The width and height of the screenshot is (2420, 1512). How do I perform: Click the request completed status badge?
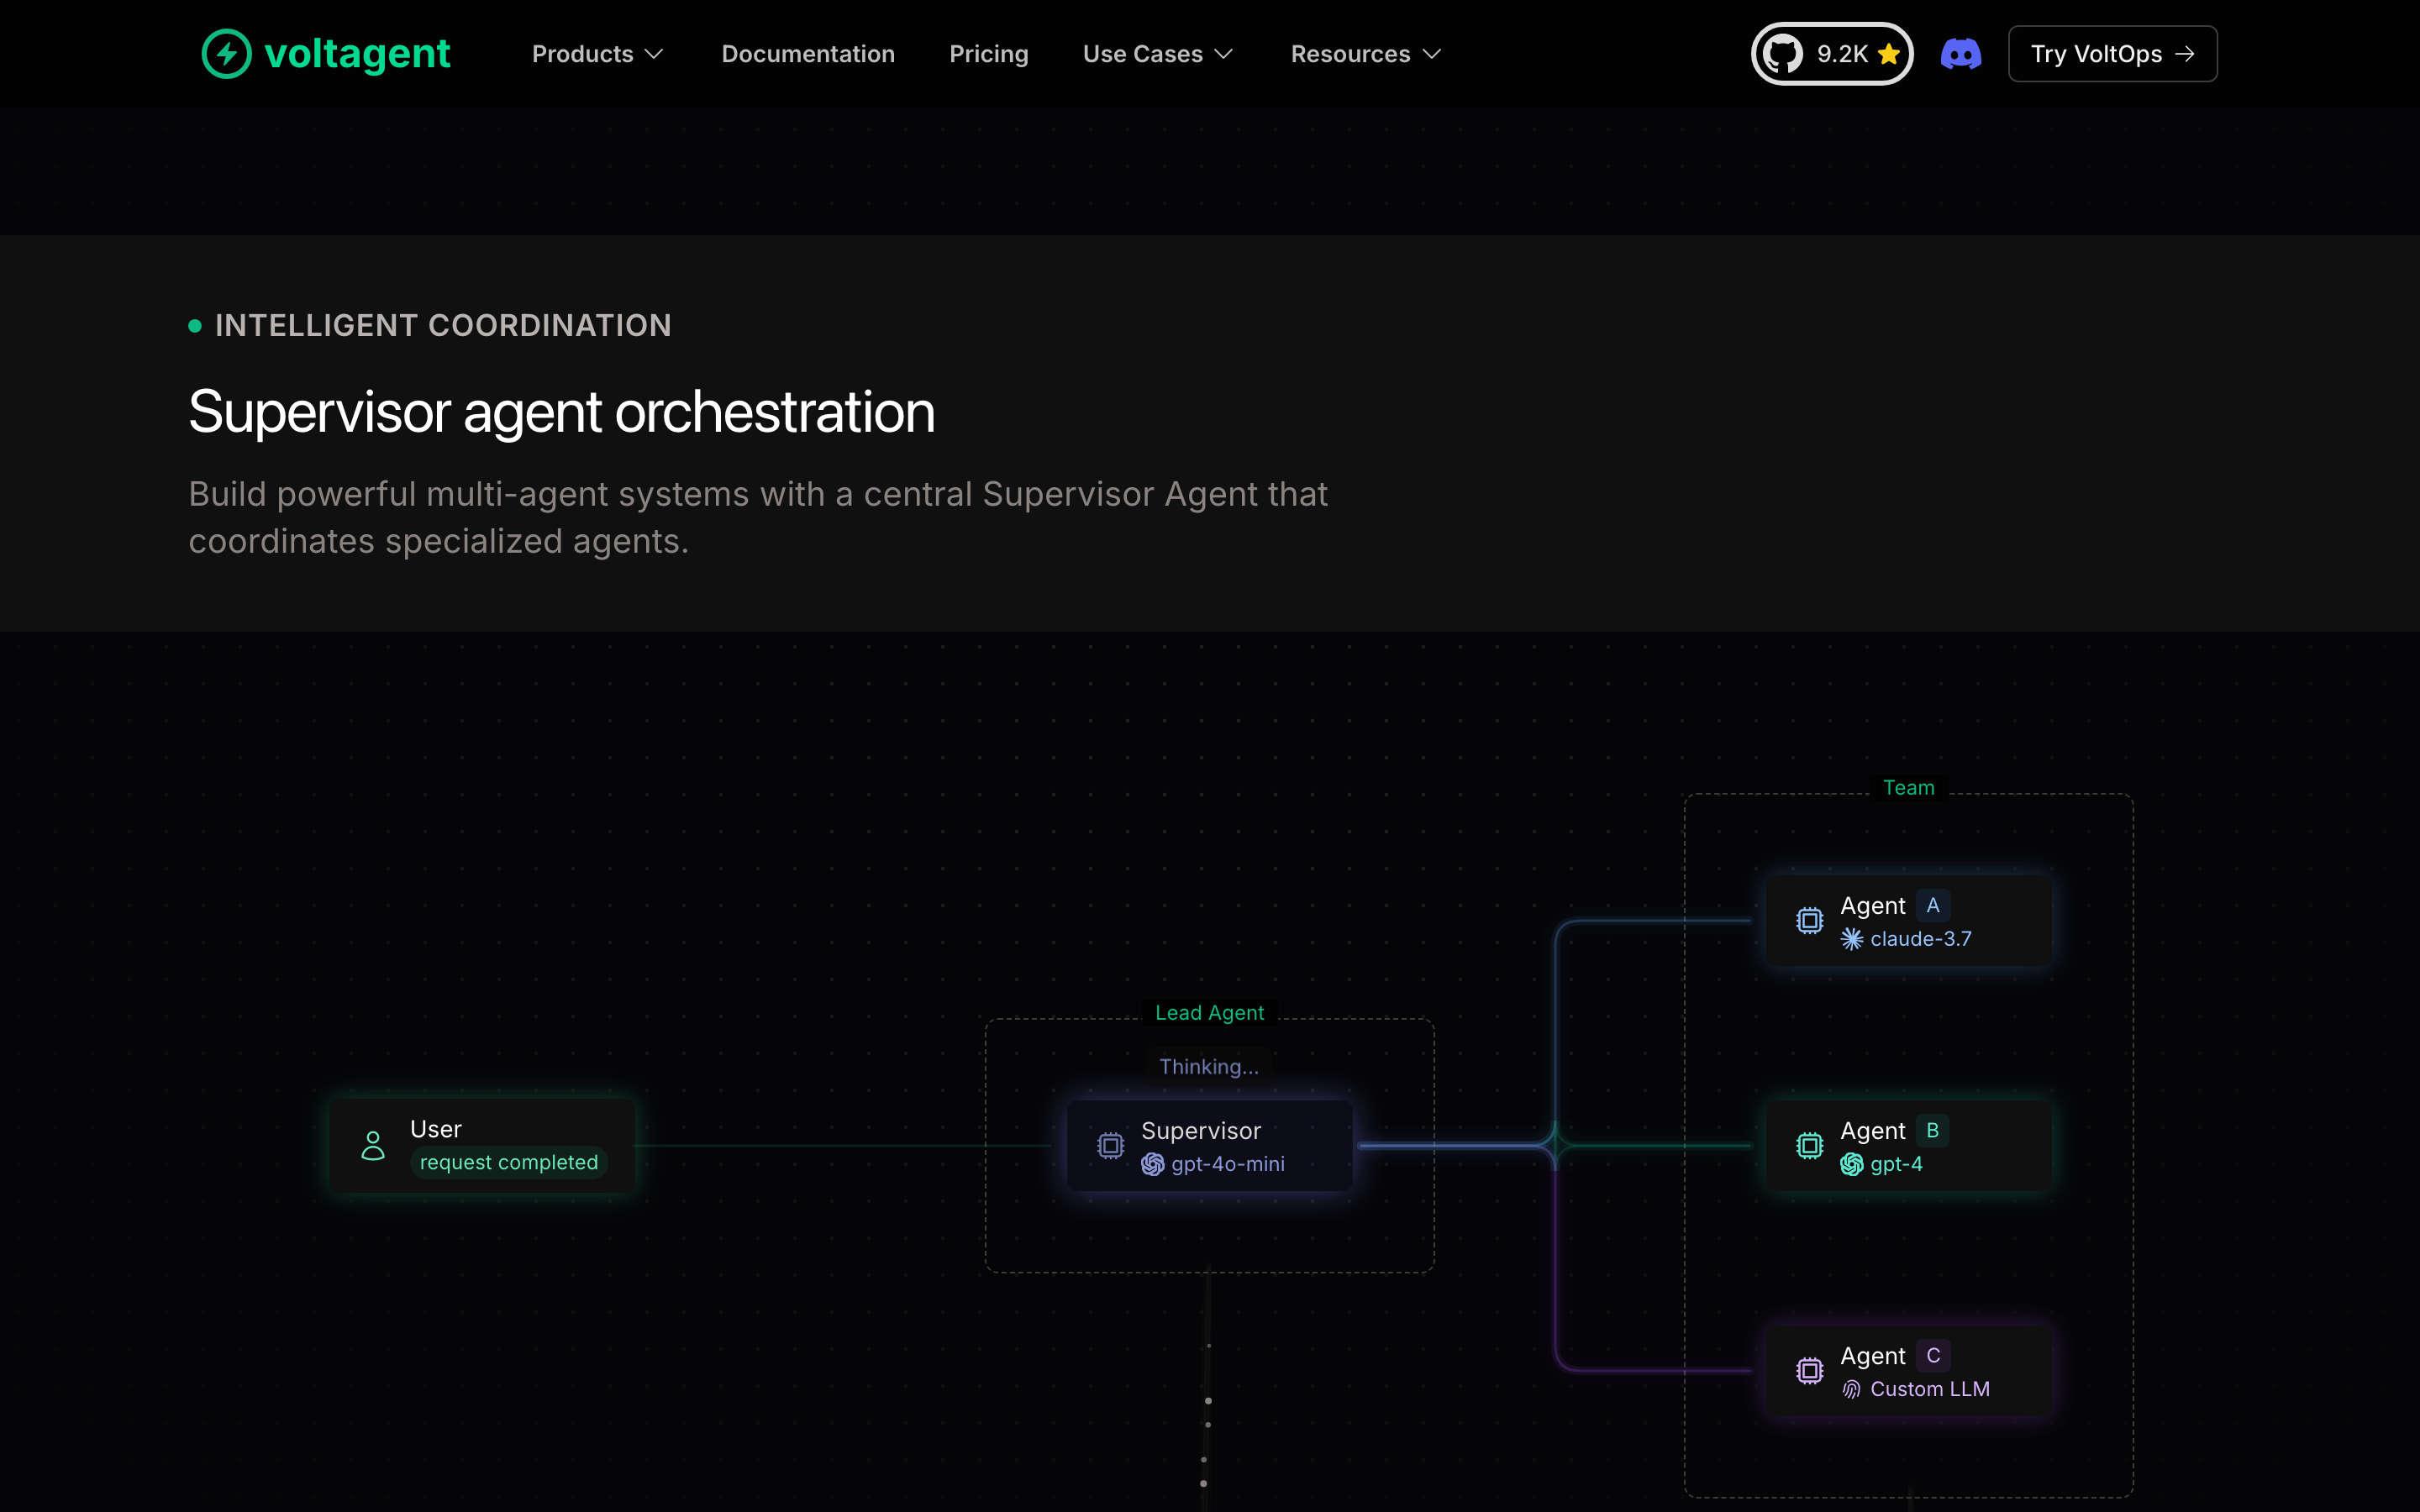click(x=508, y=1162)
